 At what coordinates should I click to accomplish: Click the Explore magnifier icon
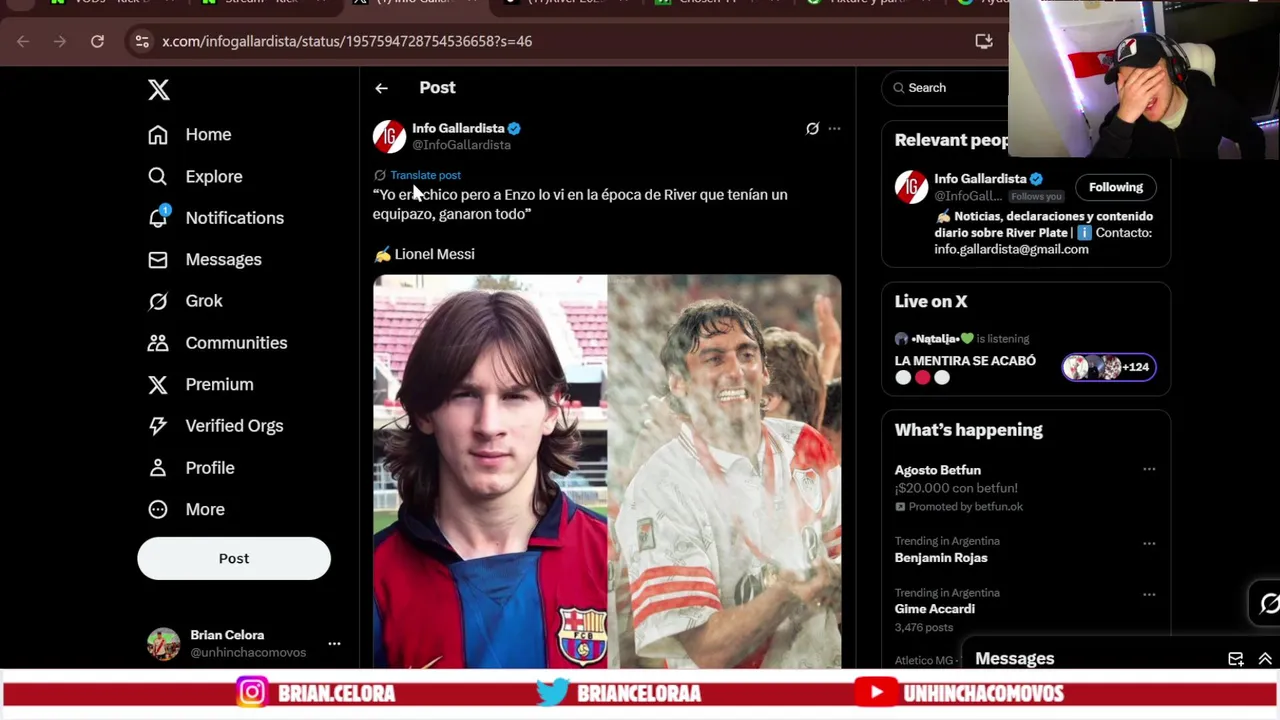pyautogui.click(x=158, y=176)
